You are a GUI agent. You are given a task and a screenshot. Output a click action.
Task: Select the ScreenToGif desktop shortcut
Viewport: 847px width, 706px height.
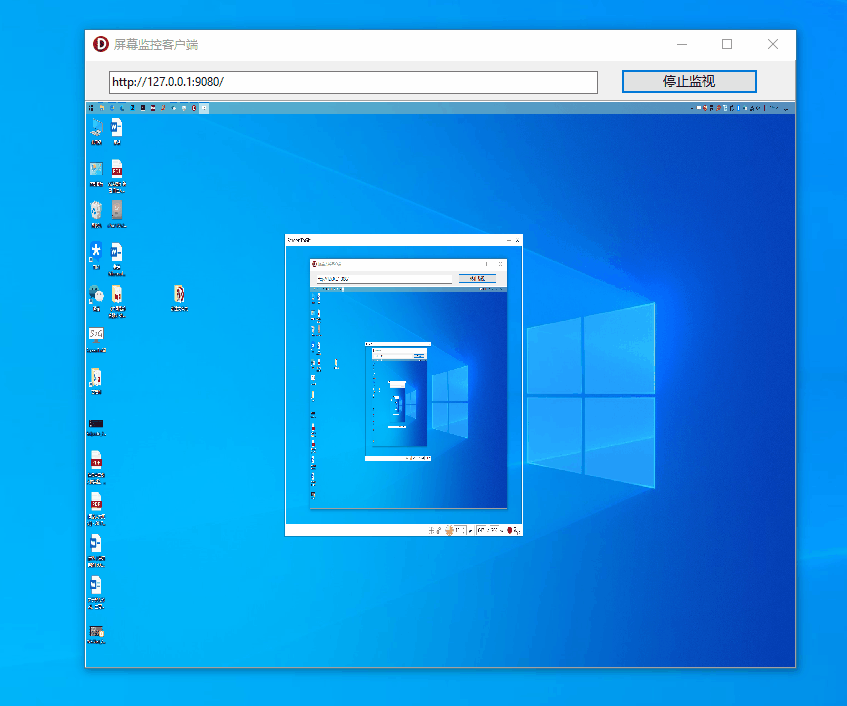coord(96,336)
